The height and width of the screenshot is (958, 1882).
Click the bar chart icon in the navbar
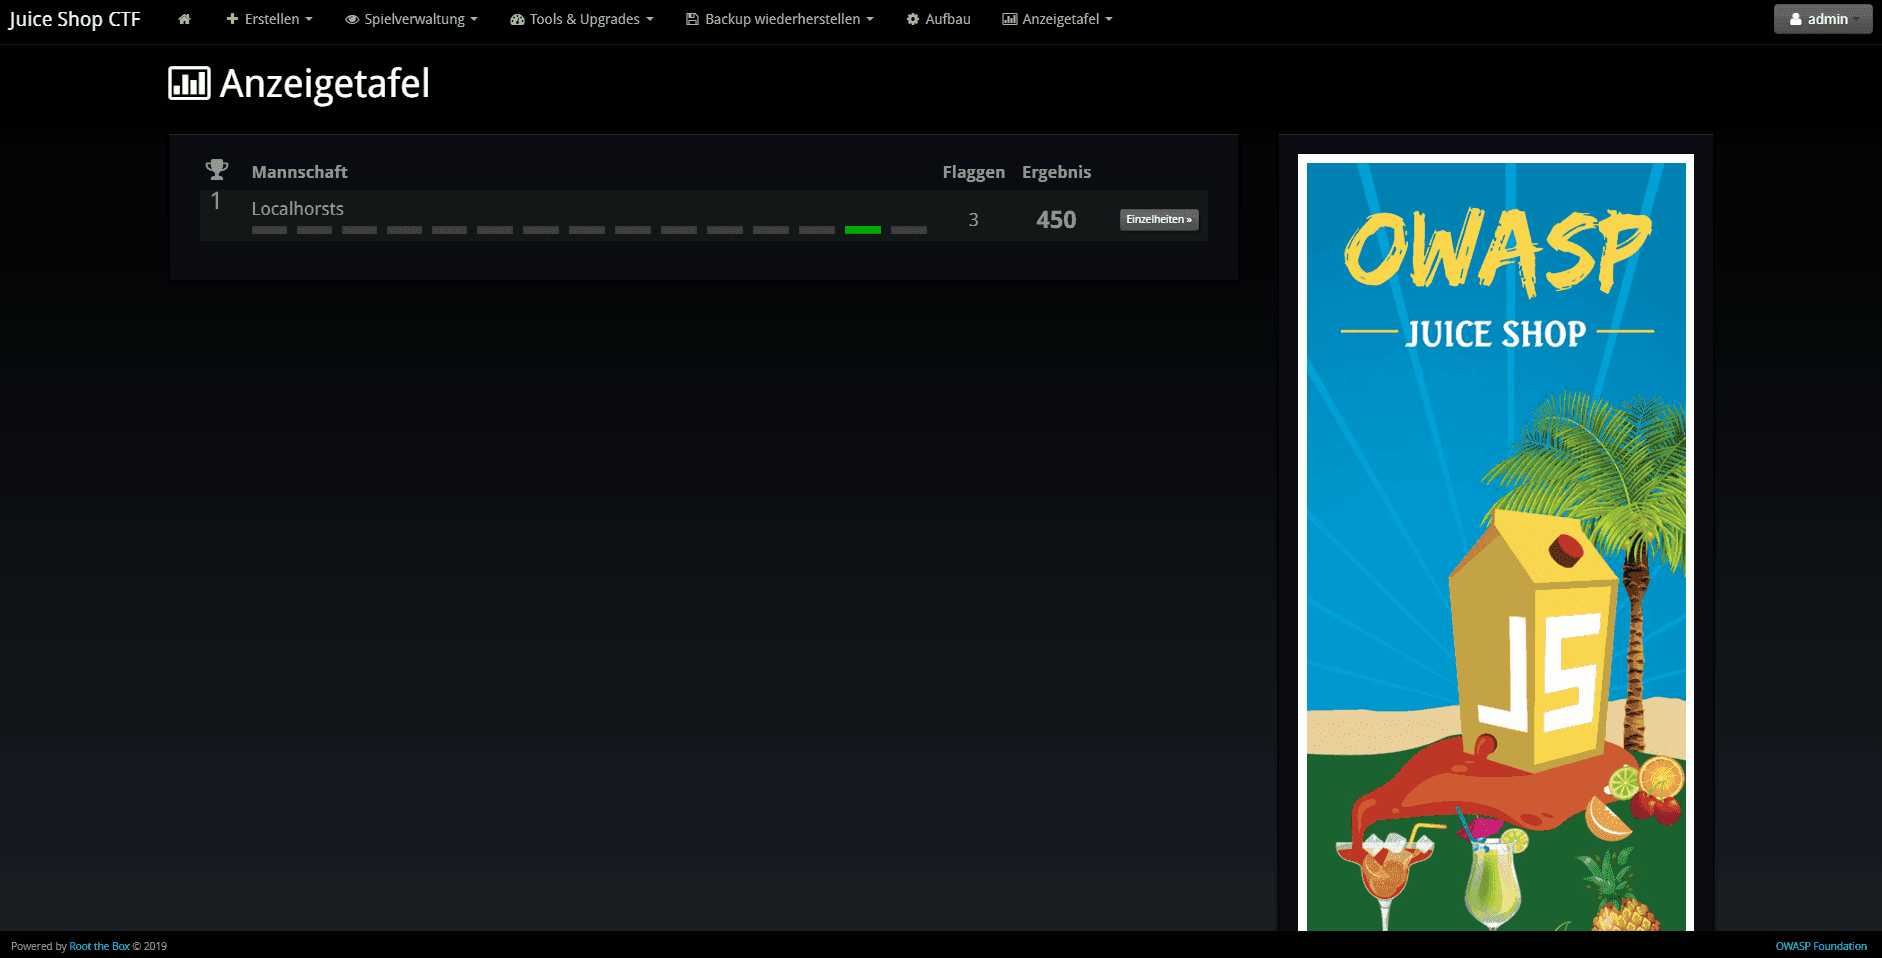click(x=1010, y=19)
